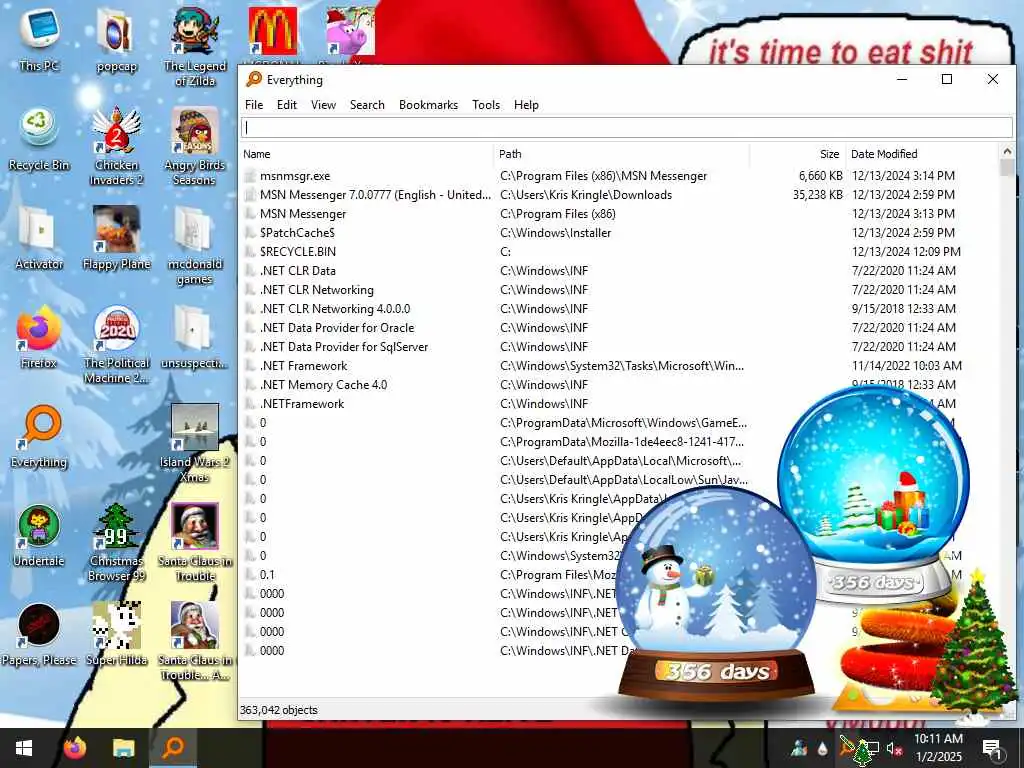Click the snowman snow globe gadget

(716, 596)
